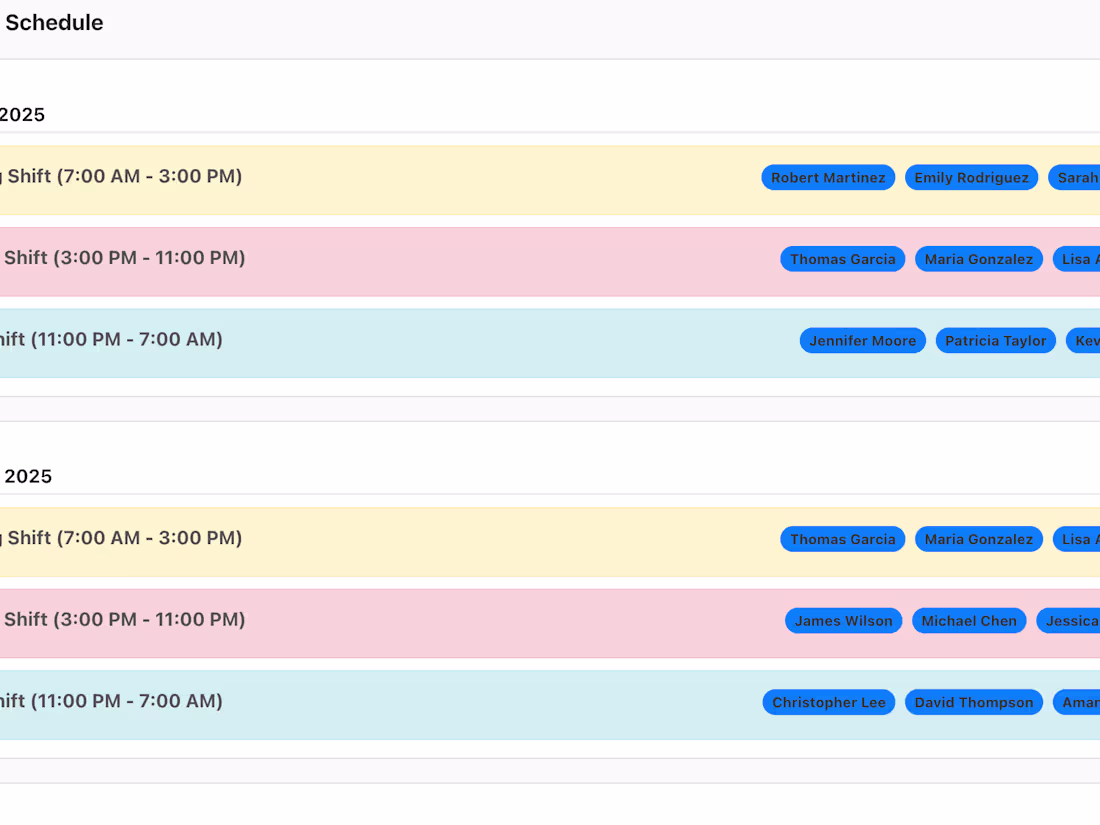Viewport: 1100px width, 825px height.
Task: Click Patricia Taylor's assignment badge
Action: tap(995, 340)
